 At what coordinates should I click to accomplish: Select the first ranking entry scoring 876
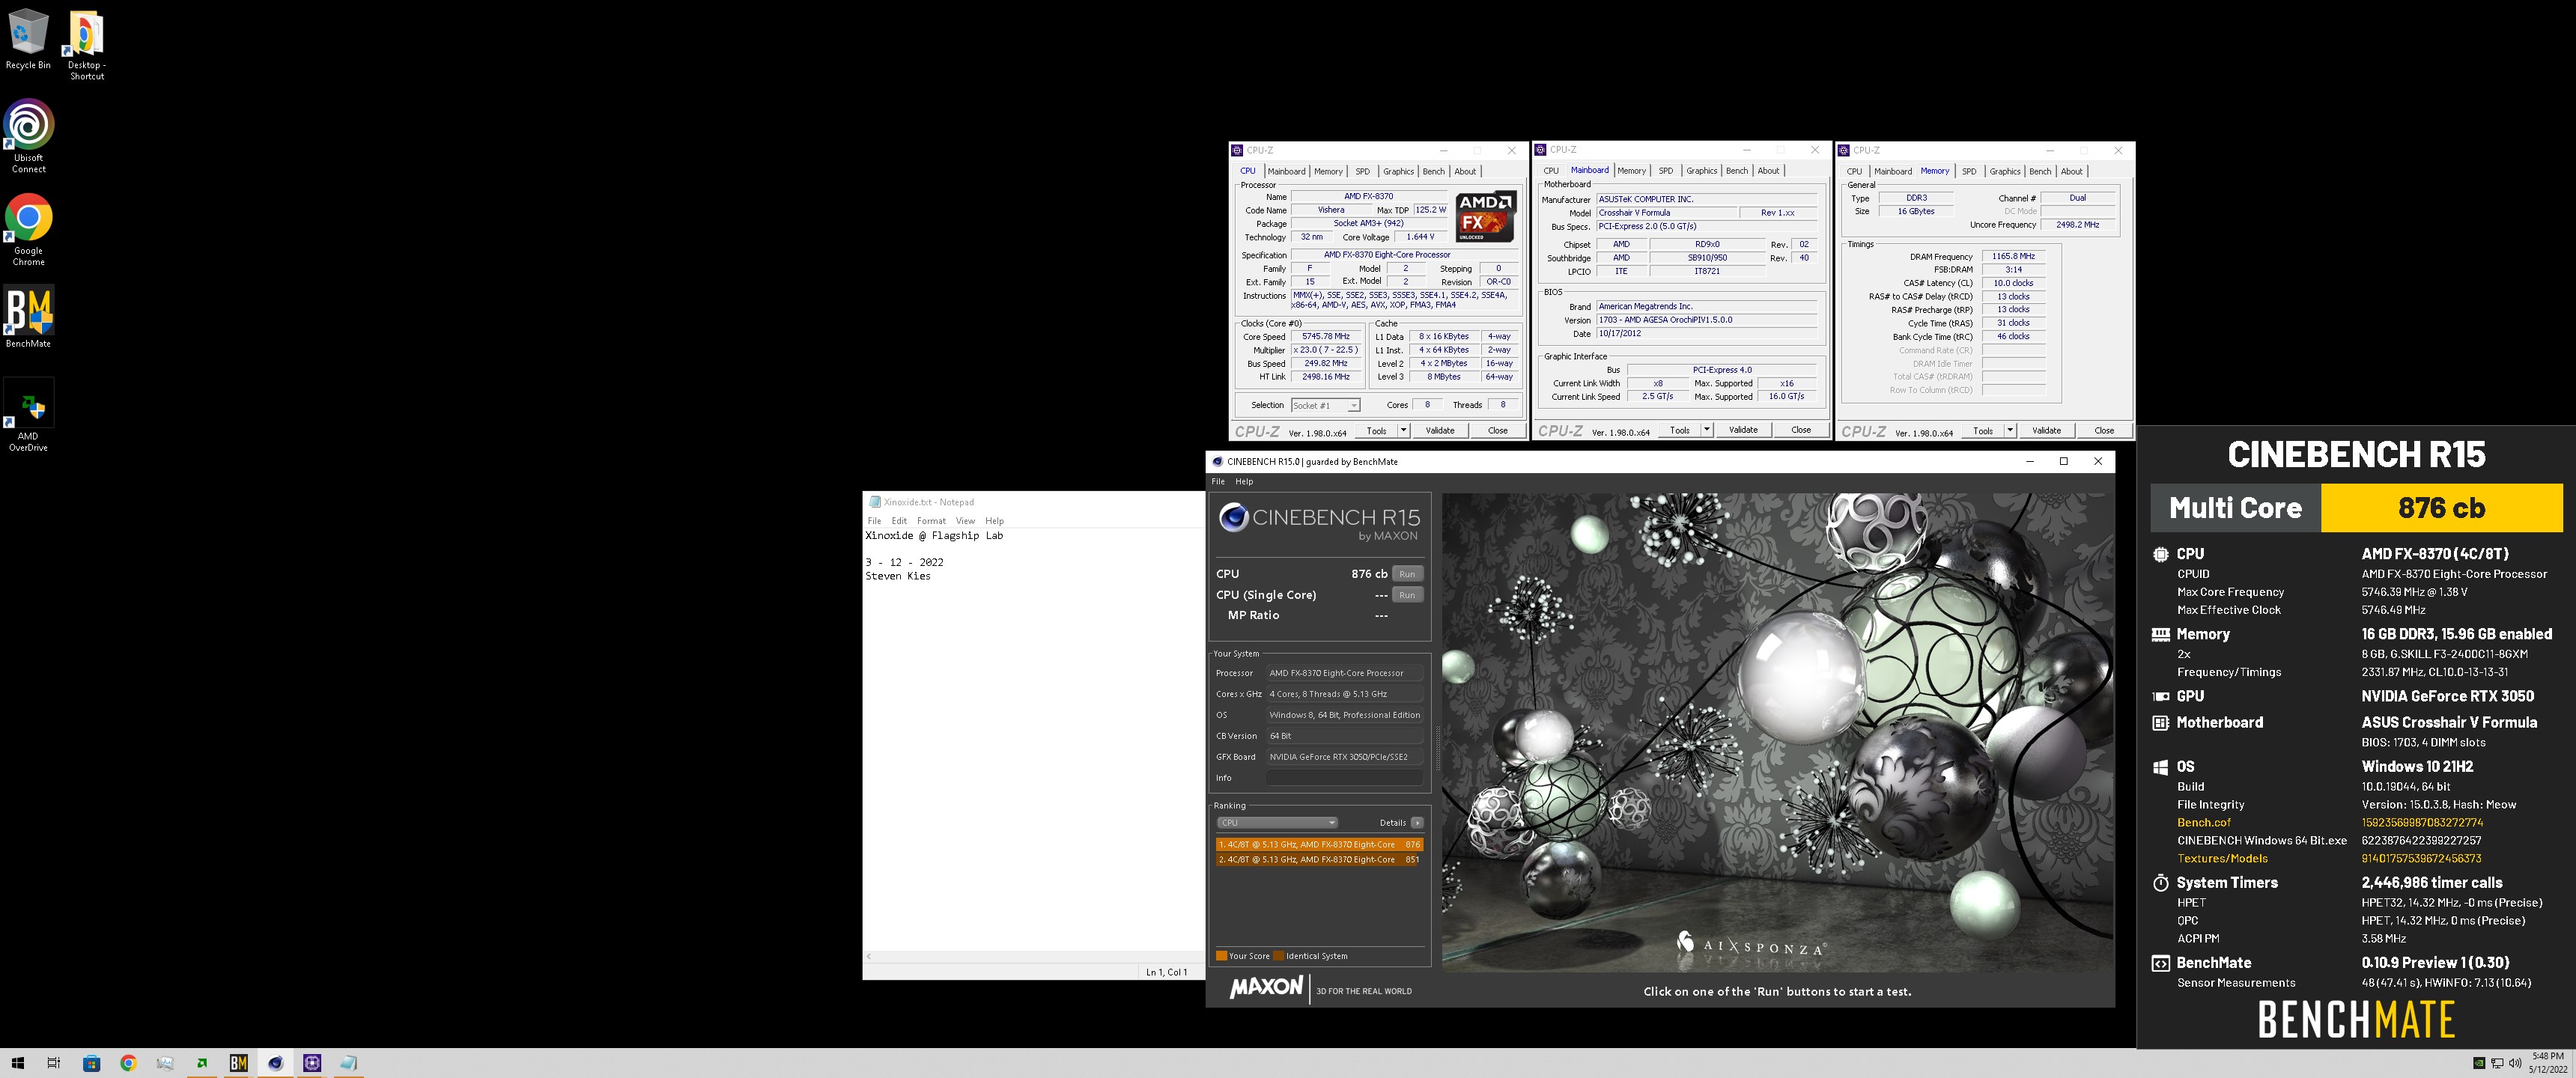pyautogui.click(x=1319, y=845)
